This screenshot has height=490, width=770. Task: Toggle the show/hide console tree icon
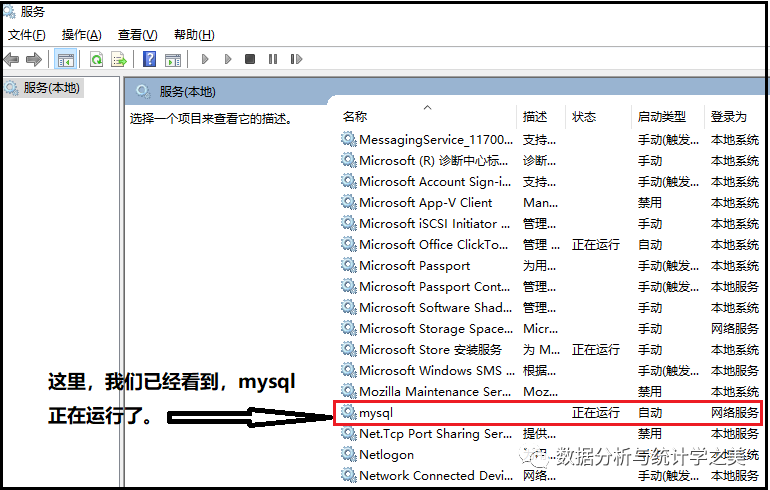65,60
